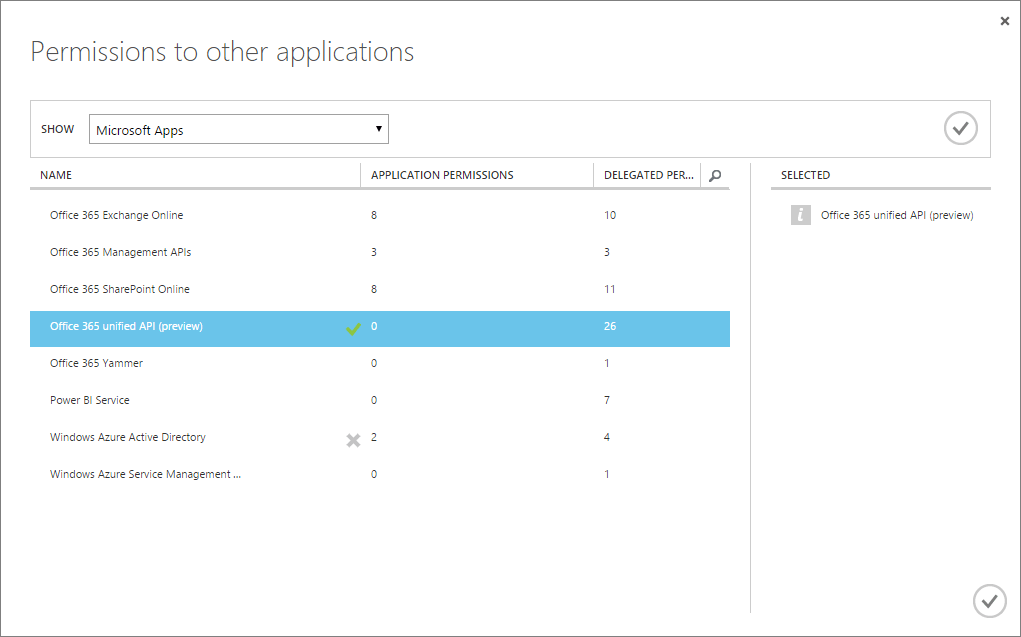Select Power BI Service row
Screen dimensions: 1021x637
(x=380, y=401)
